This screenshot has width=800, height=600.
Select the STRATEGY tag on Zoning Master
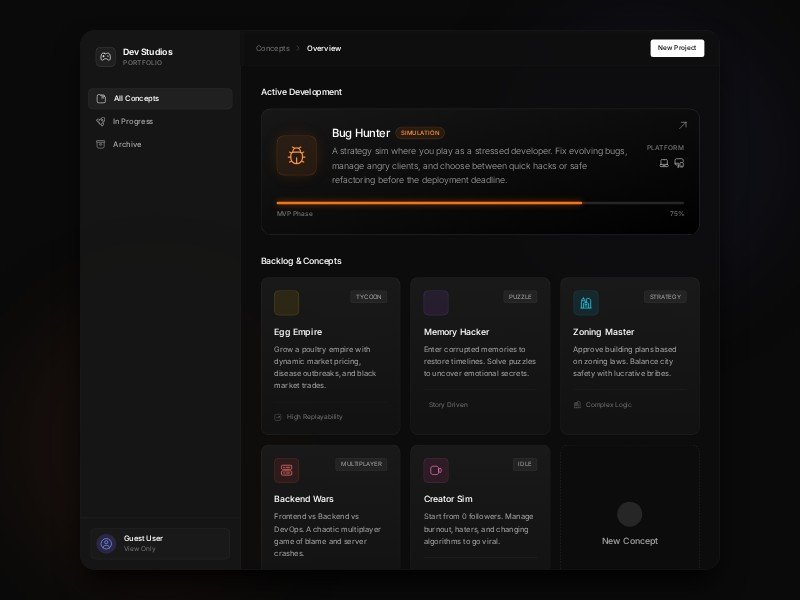click(x=665, y=297)
